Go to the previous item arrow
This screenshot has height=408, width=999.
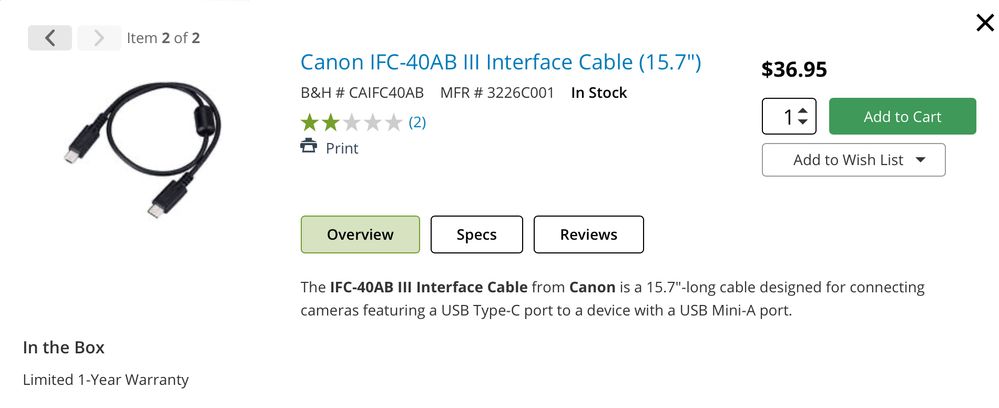pyautogui.click(x=49, y=38)
